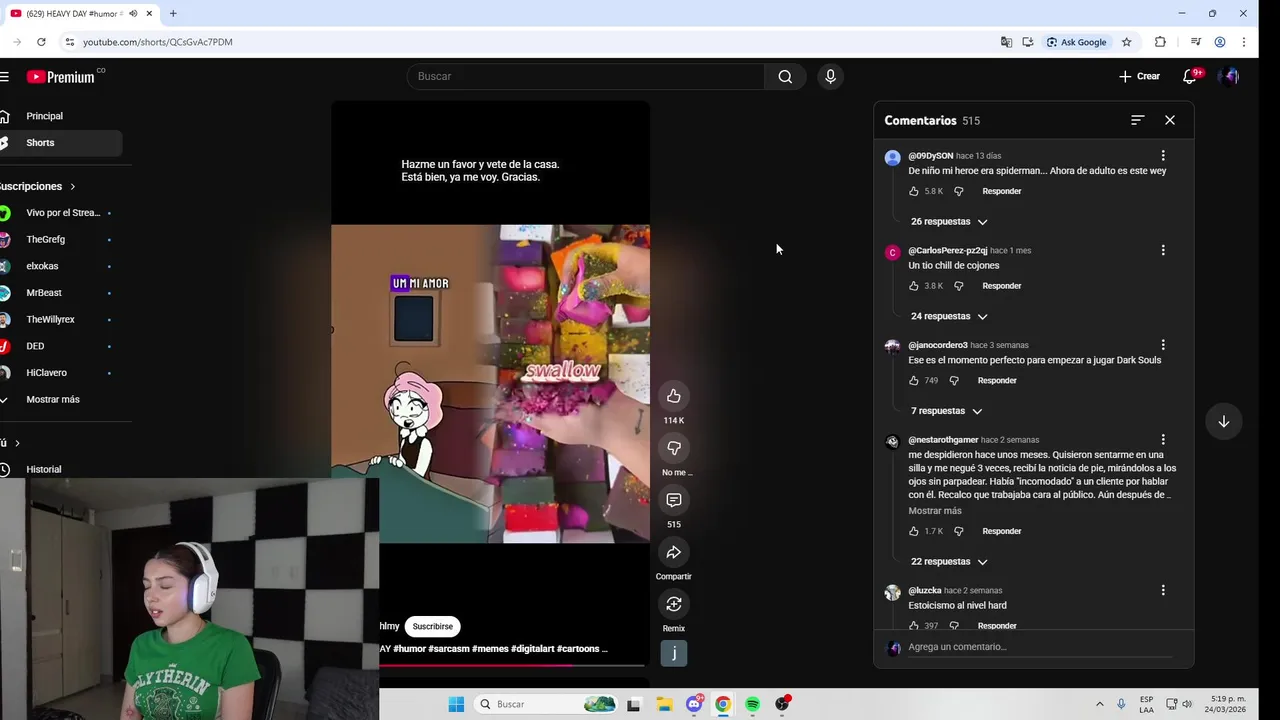The image size is (1280, 720).
Task: Expand 24 respuestas replies
Action: point(949,316)
